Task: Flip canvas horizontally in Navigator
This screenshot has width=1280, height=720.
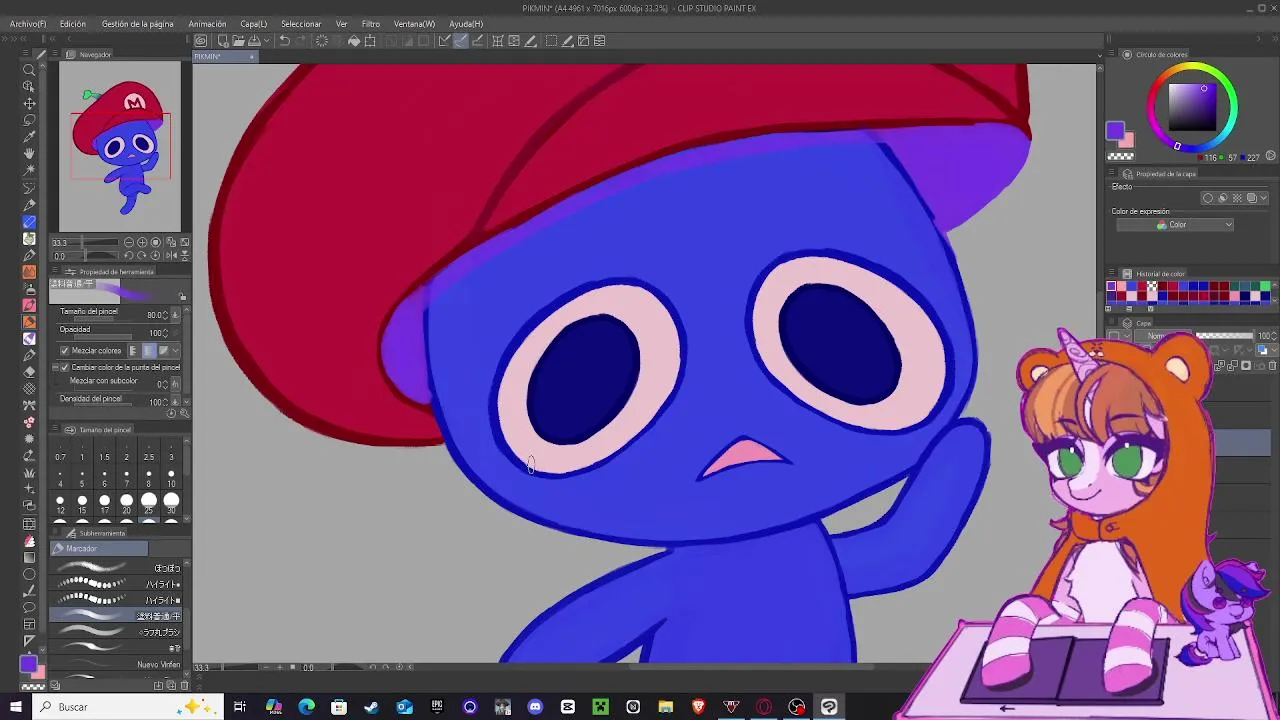Action: click(171, 256)
